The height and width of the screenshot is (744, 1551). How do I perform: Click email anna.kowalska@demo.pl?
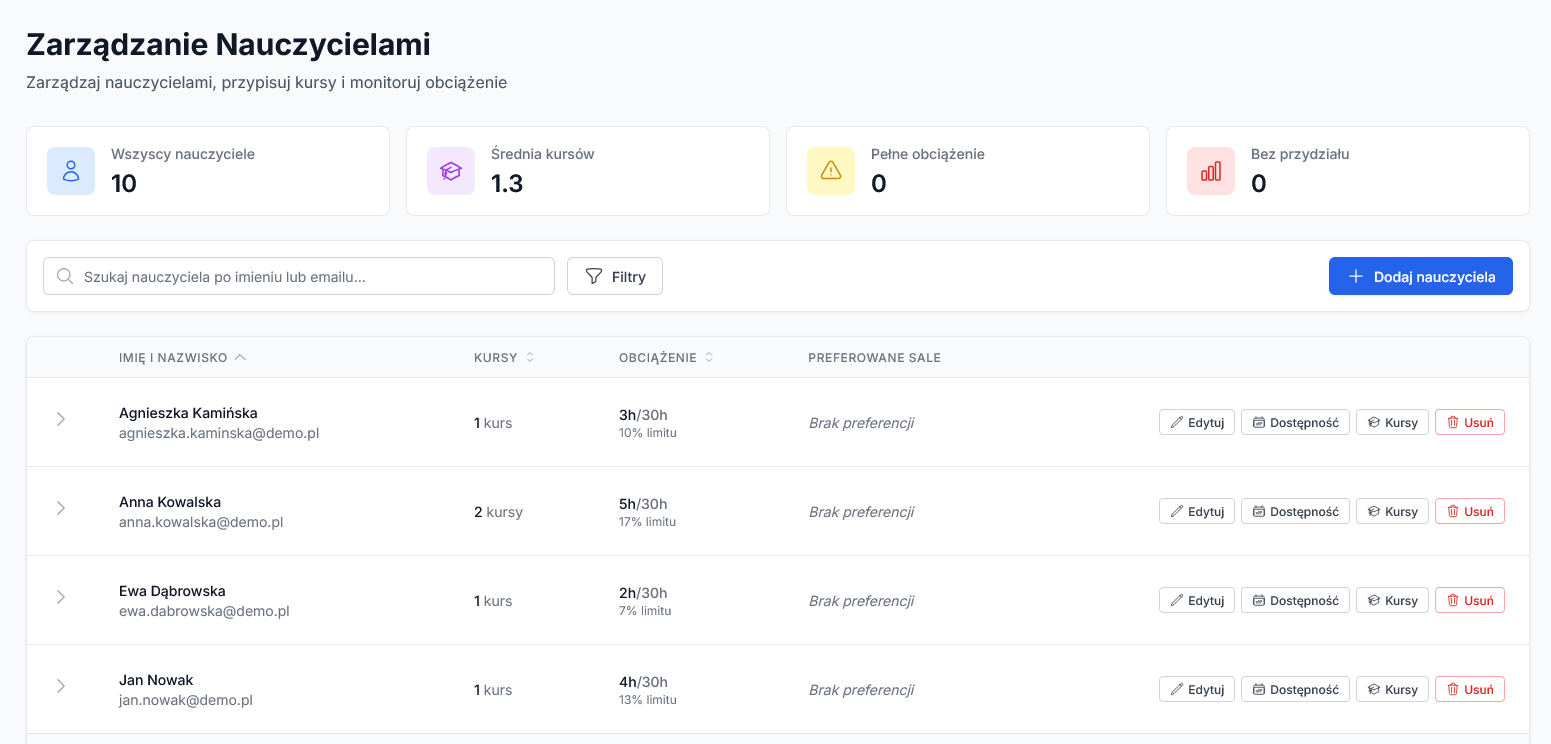201,522
